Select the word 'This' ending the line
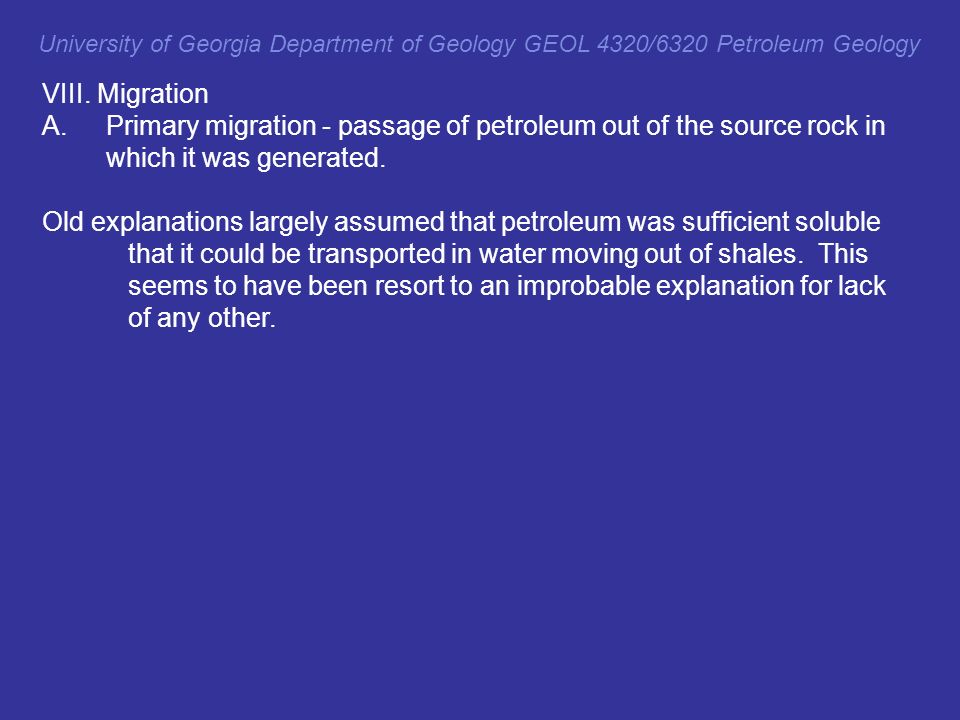The height and width of the screenshot is (720, 960). coord(843,253)
